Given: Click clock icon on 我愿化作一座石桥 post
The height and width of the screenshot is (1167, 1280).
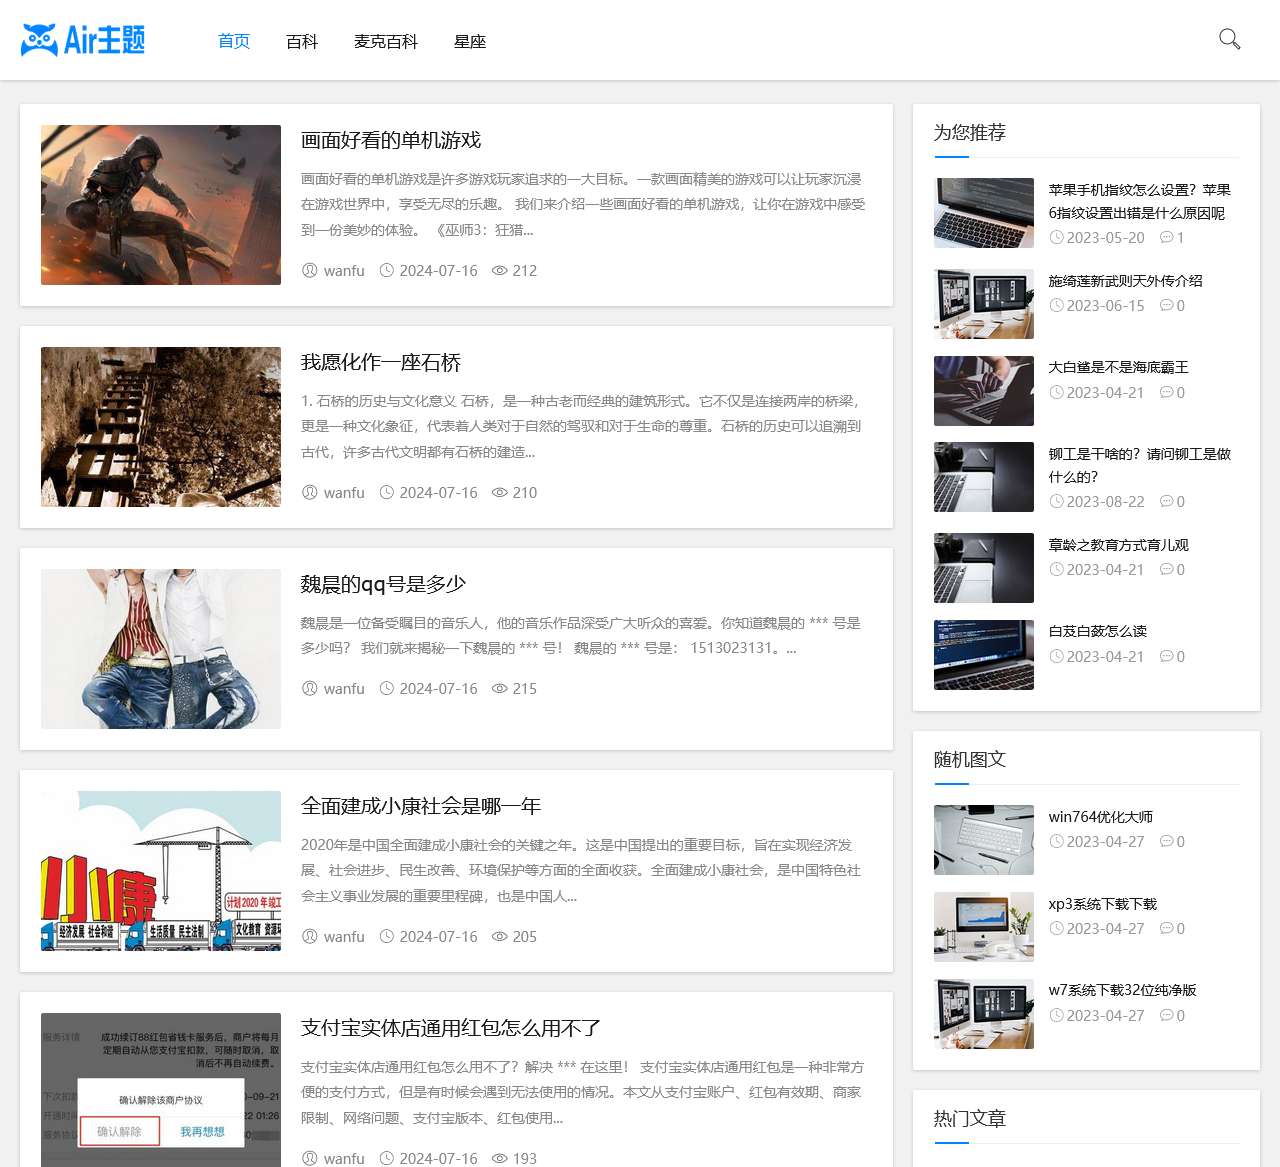Looking at the screenshot, I should point(387,492).
